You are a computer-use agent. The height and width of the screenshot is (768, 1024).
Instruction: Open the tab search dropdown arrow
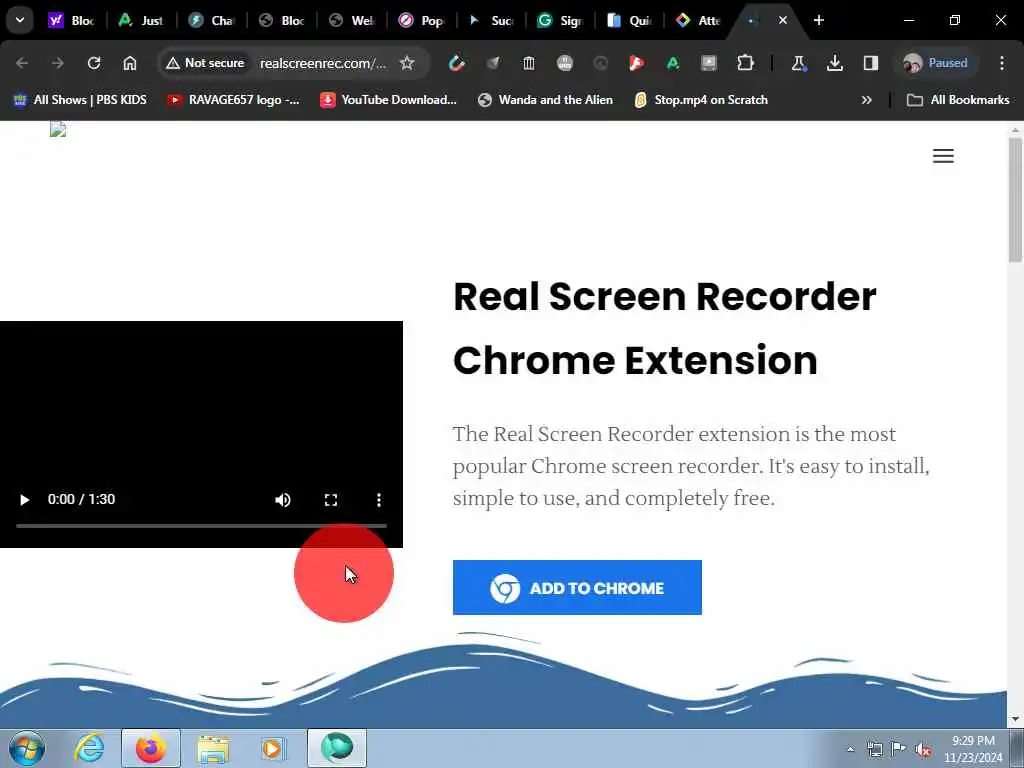click(20, 20)
